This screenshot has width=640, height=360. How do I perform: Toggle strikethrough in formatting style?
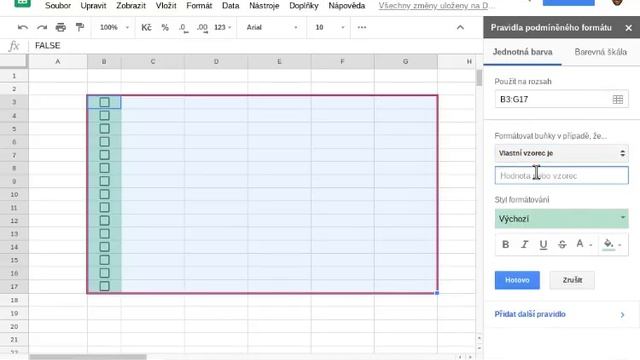pos(562,244)
